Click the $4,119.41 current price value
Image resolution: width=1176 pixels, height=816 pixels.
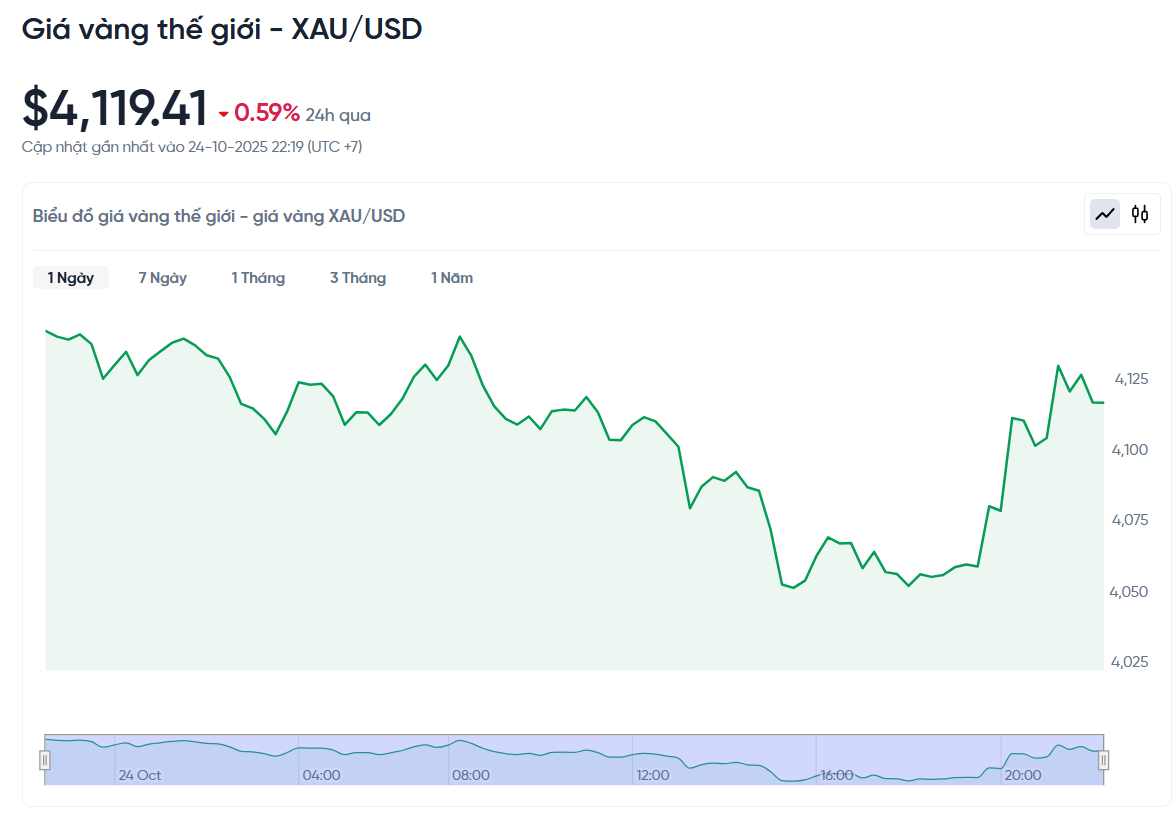click(115, 108)
